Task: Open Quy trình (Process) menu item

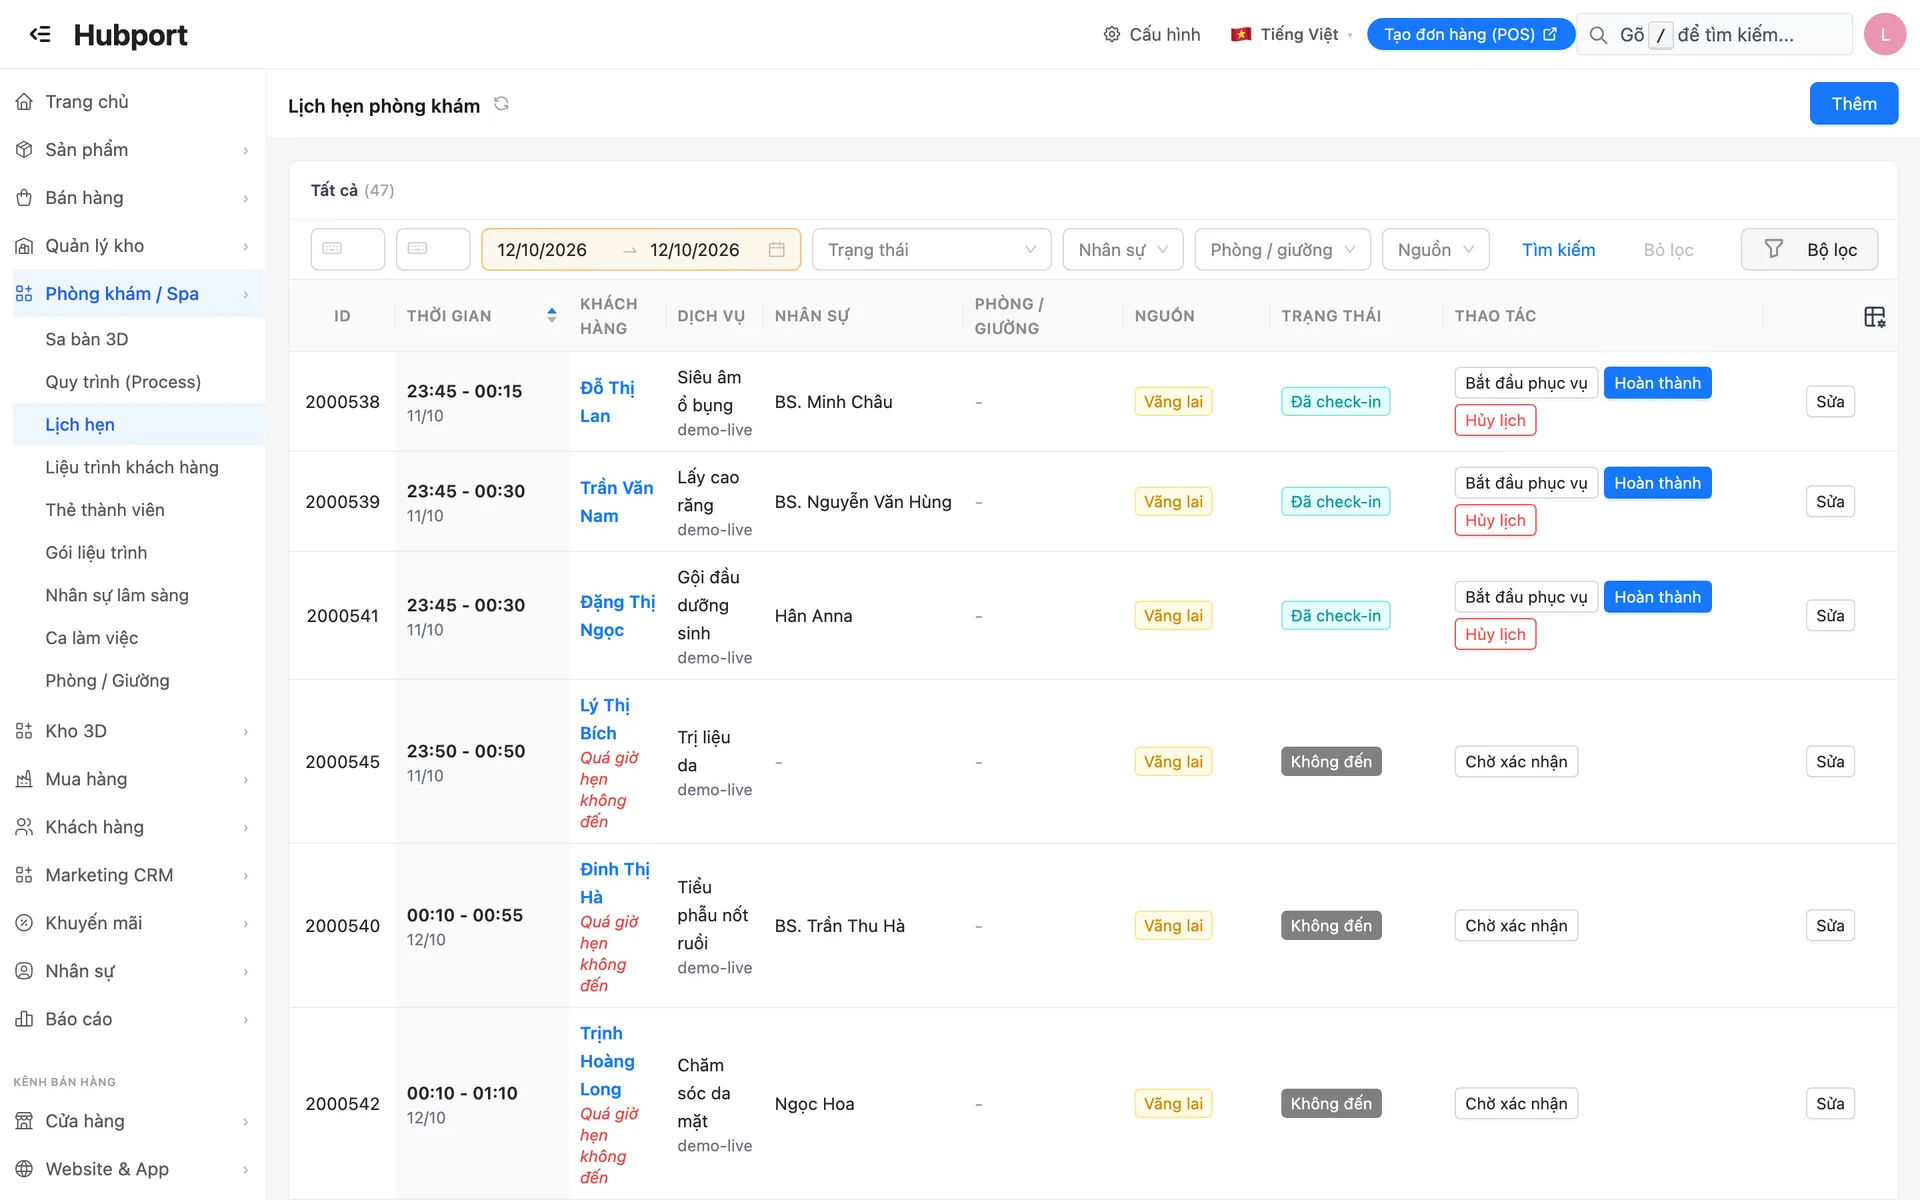Action: (x=123, y=382)
